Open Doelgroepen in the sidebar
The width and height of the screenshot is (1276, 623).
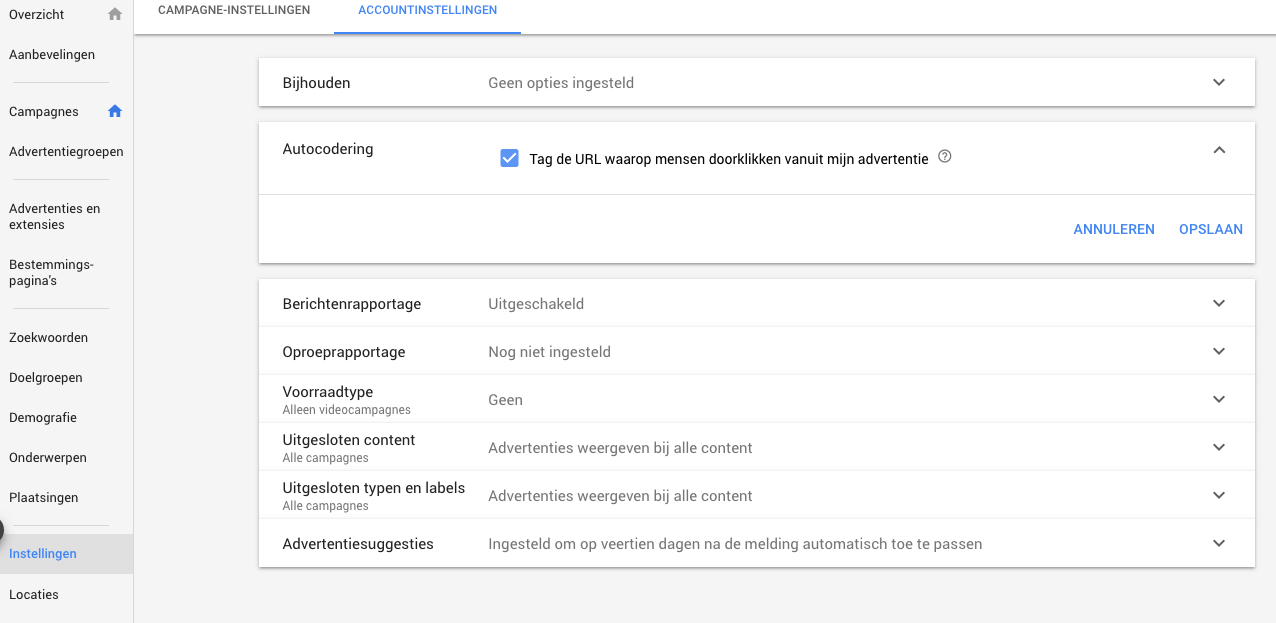pyautogui.click(x=46, y=377)
